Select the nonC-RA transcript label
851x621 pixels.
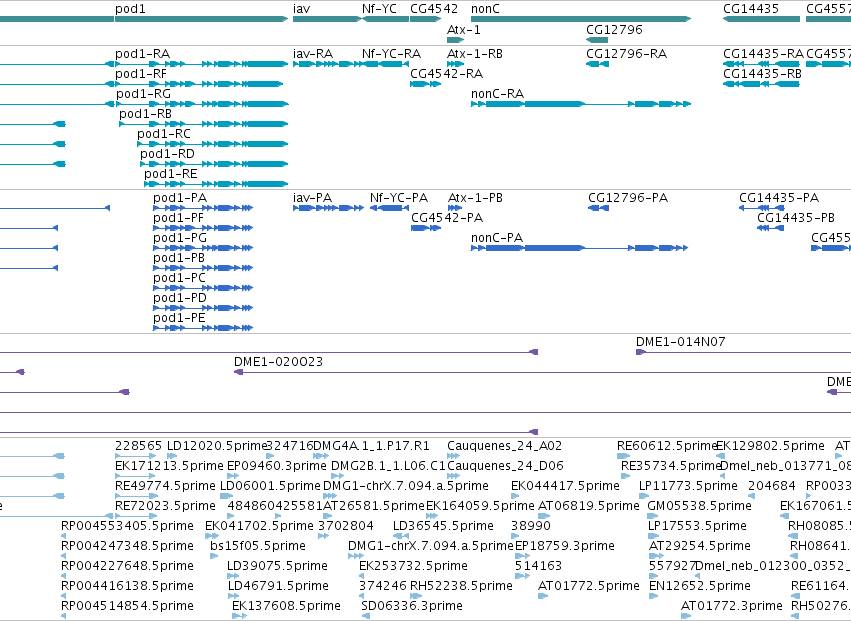(x=498, y=94)
